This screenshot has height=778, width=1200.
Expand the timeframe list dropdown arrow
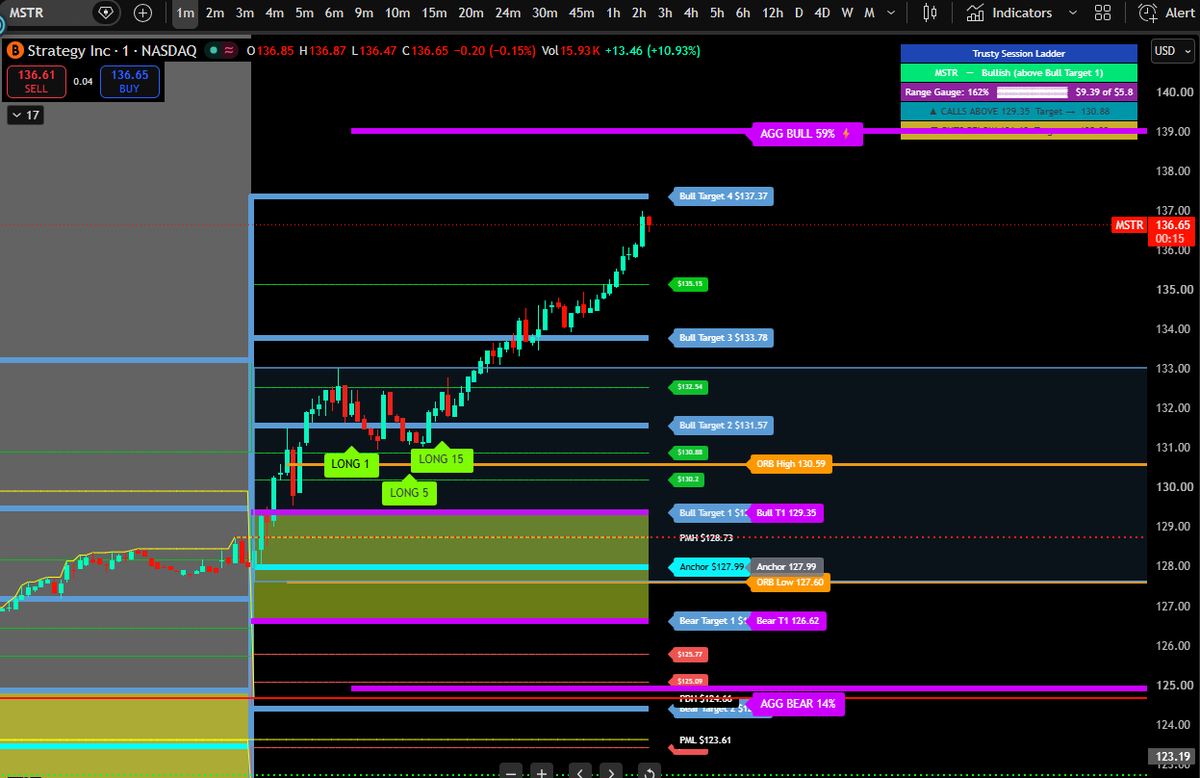(x=893, y=13)
